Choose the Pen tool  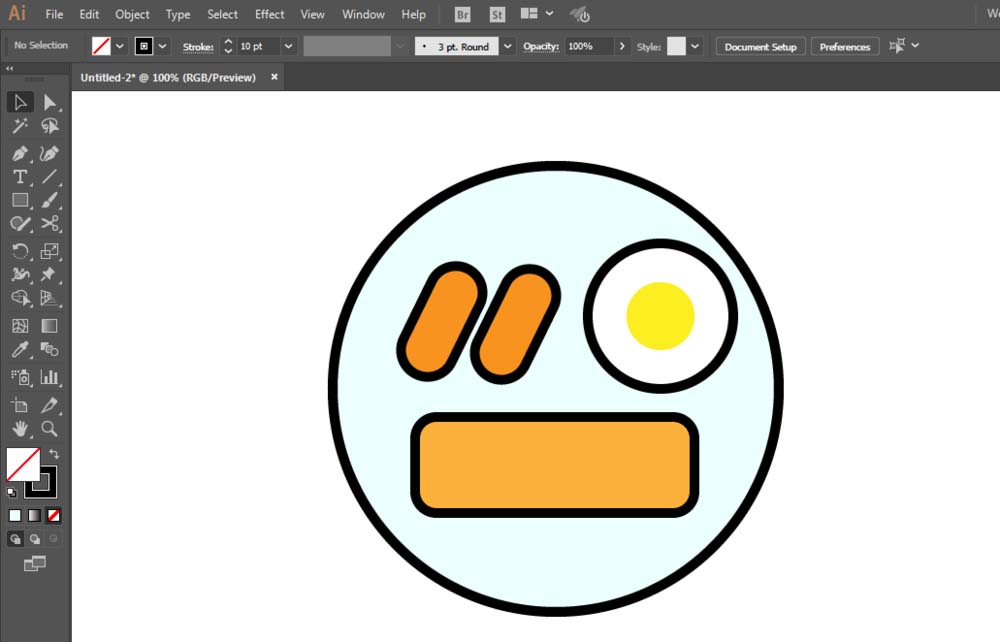coord(20,153)
